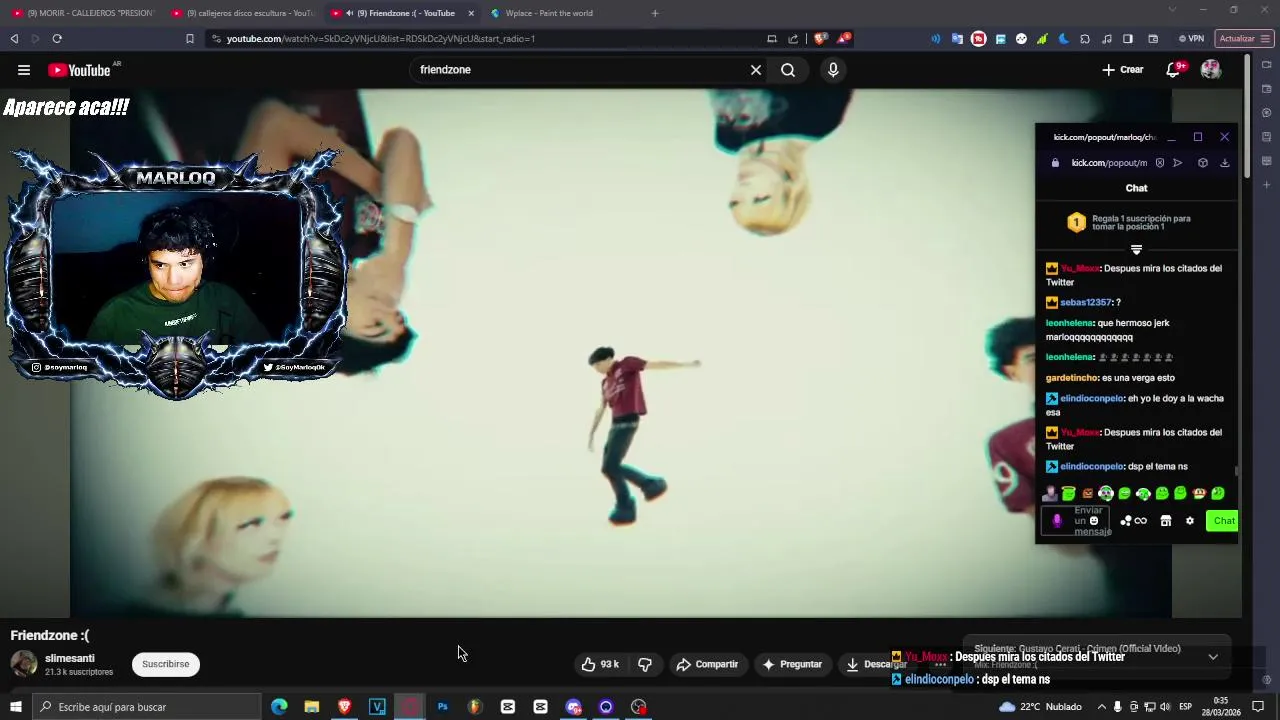Toggle the browser sidebar panel icon
The image size is (1280, 720).
click(x=1128, y=39)
